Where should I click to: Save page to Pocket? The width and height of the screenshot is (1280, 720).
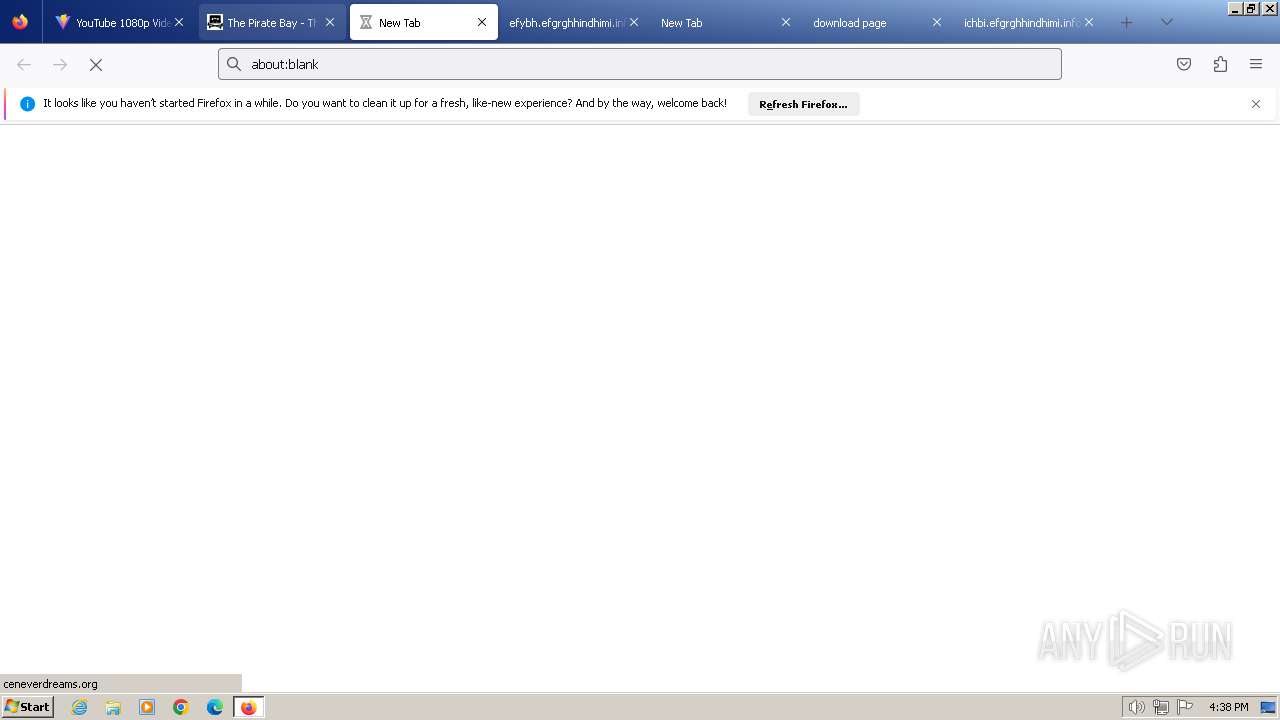click(x=1184, y=64)
